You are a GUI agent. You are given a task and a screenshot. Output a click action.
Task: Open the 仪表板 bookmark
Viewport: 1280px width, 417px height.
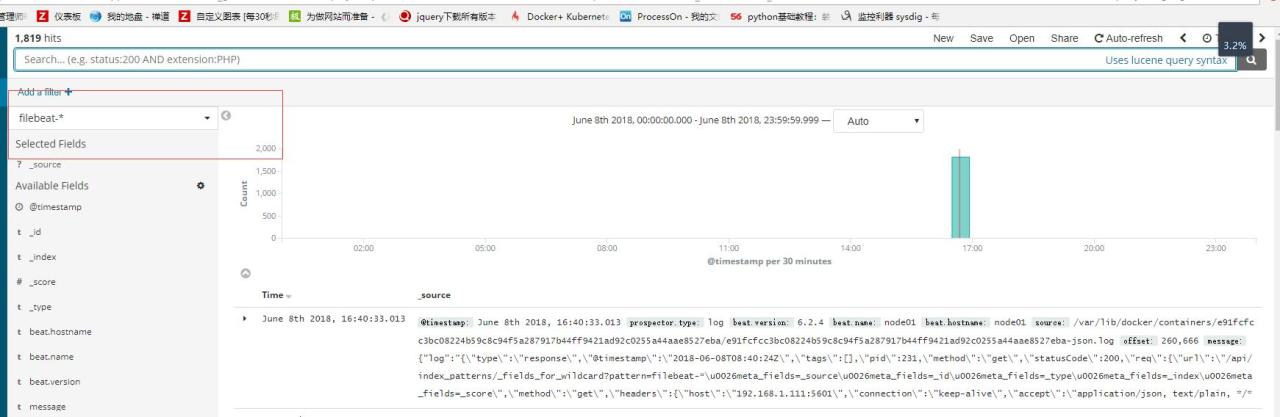click(x=58, y=17)
